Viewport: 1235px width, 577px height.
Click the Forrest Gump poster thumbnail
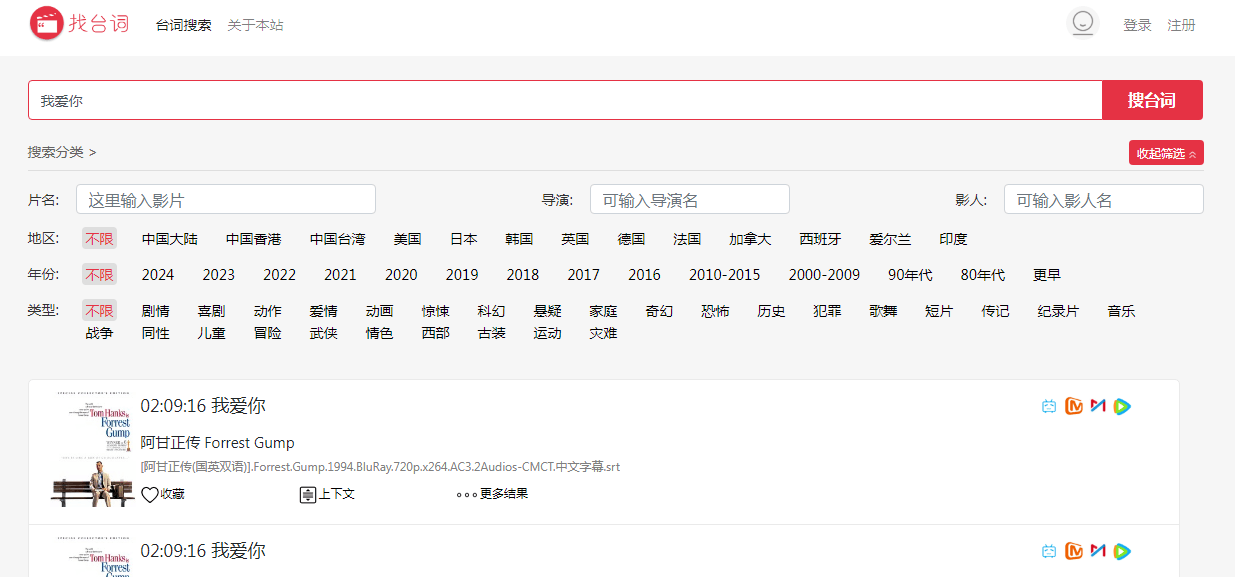click(93, 448)
